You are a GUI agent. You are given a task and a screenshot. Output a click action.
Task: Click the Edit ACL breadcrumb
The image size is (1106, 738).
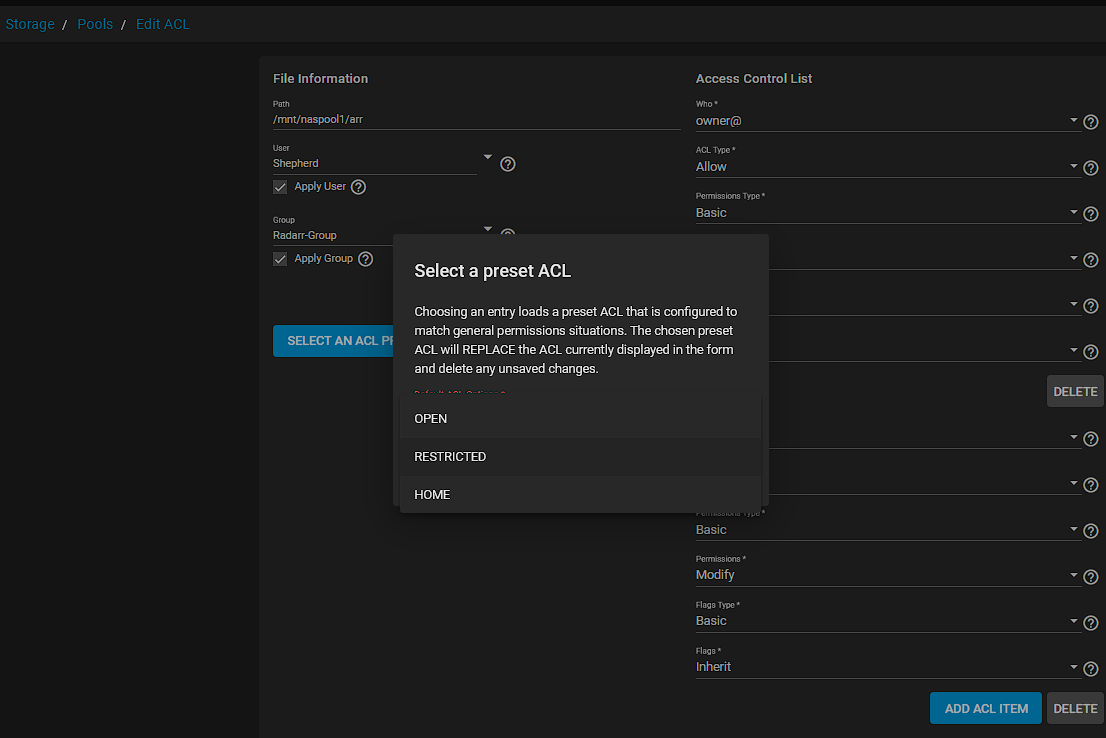[163, 24]
